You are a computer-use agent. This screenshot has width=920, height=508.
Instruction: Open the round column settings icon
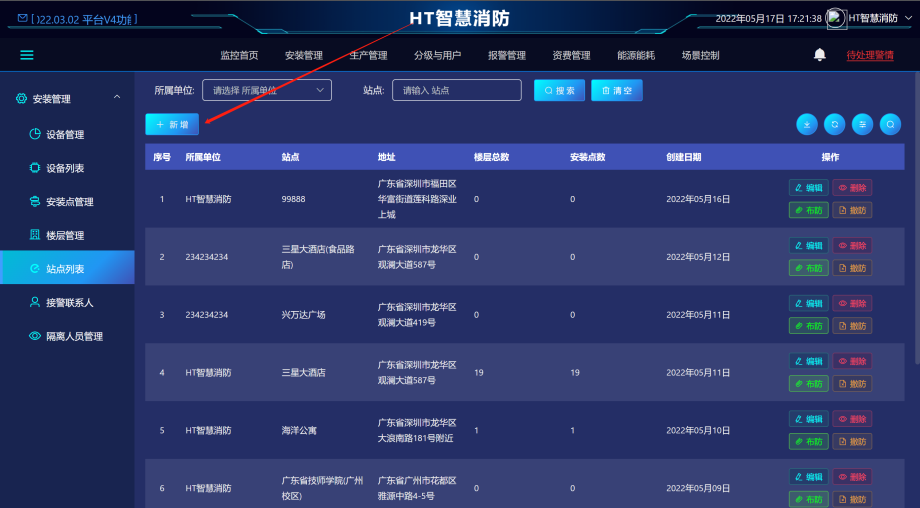coord(862,124)
